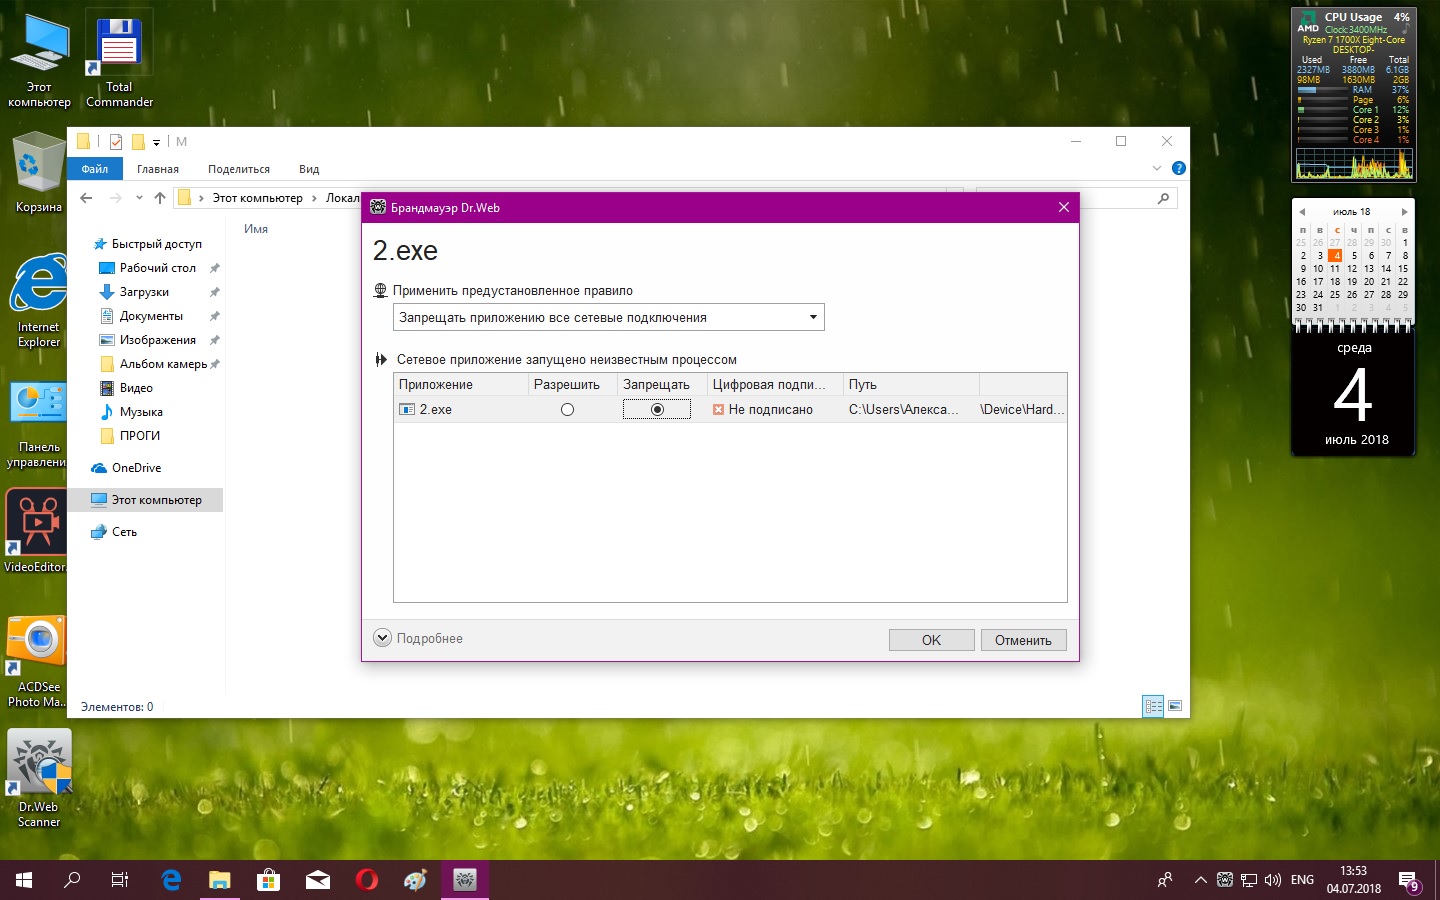
Task: Click the Отменить button
Action: point(1023,640)
